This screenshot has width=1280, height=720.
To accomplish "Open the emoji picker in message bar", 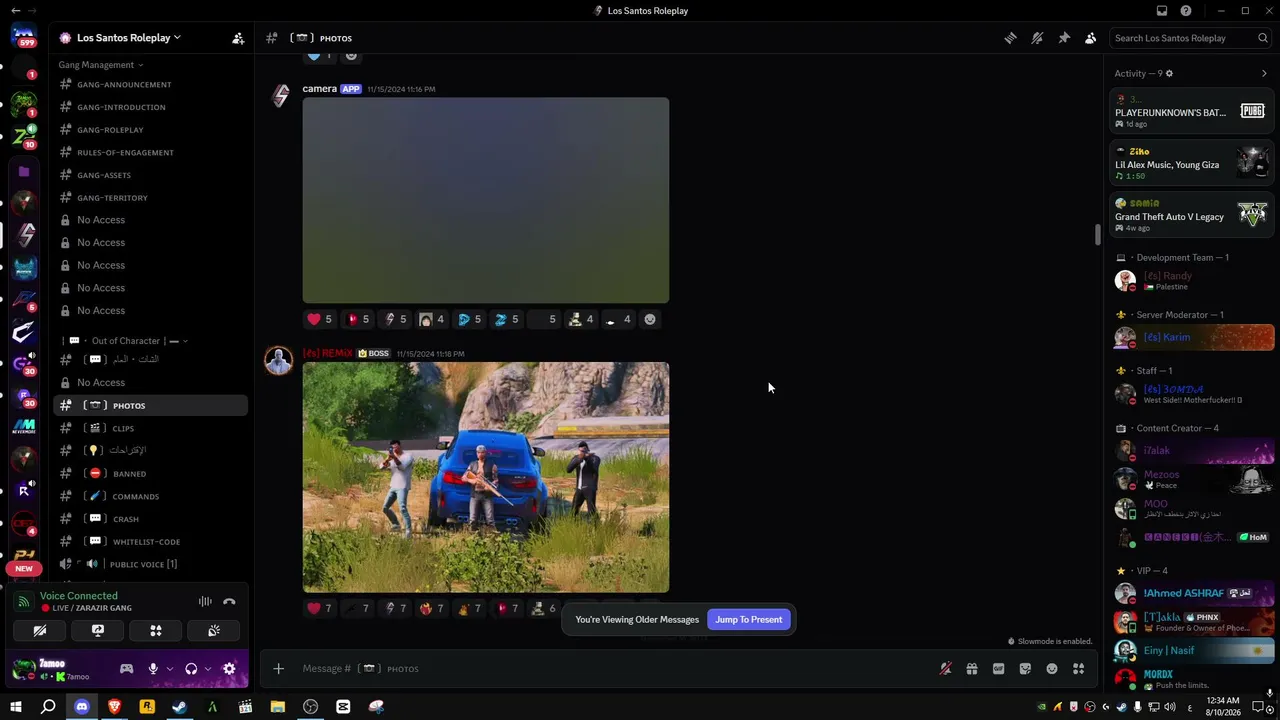I will point(1052,669).
